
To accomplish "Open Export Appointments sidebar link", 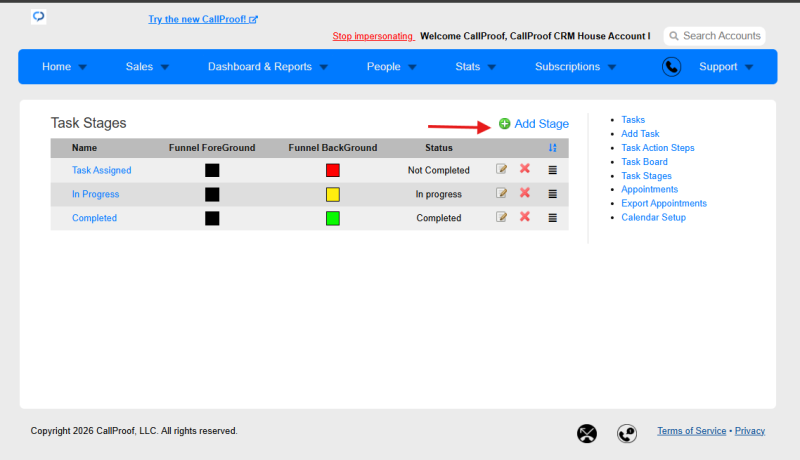I will (x=664, y=203).
